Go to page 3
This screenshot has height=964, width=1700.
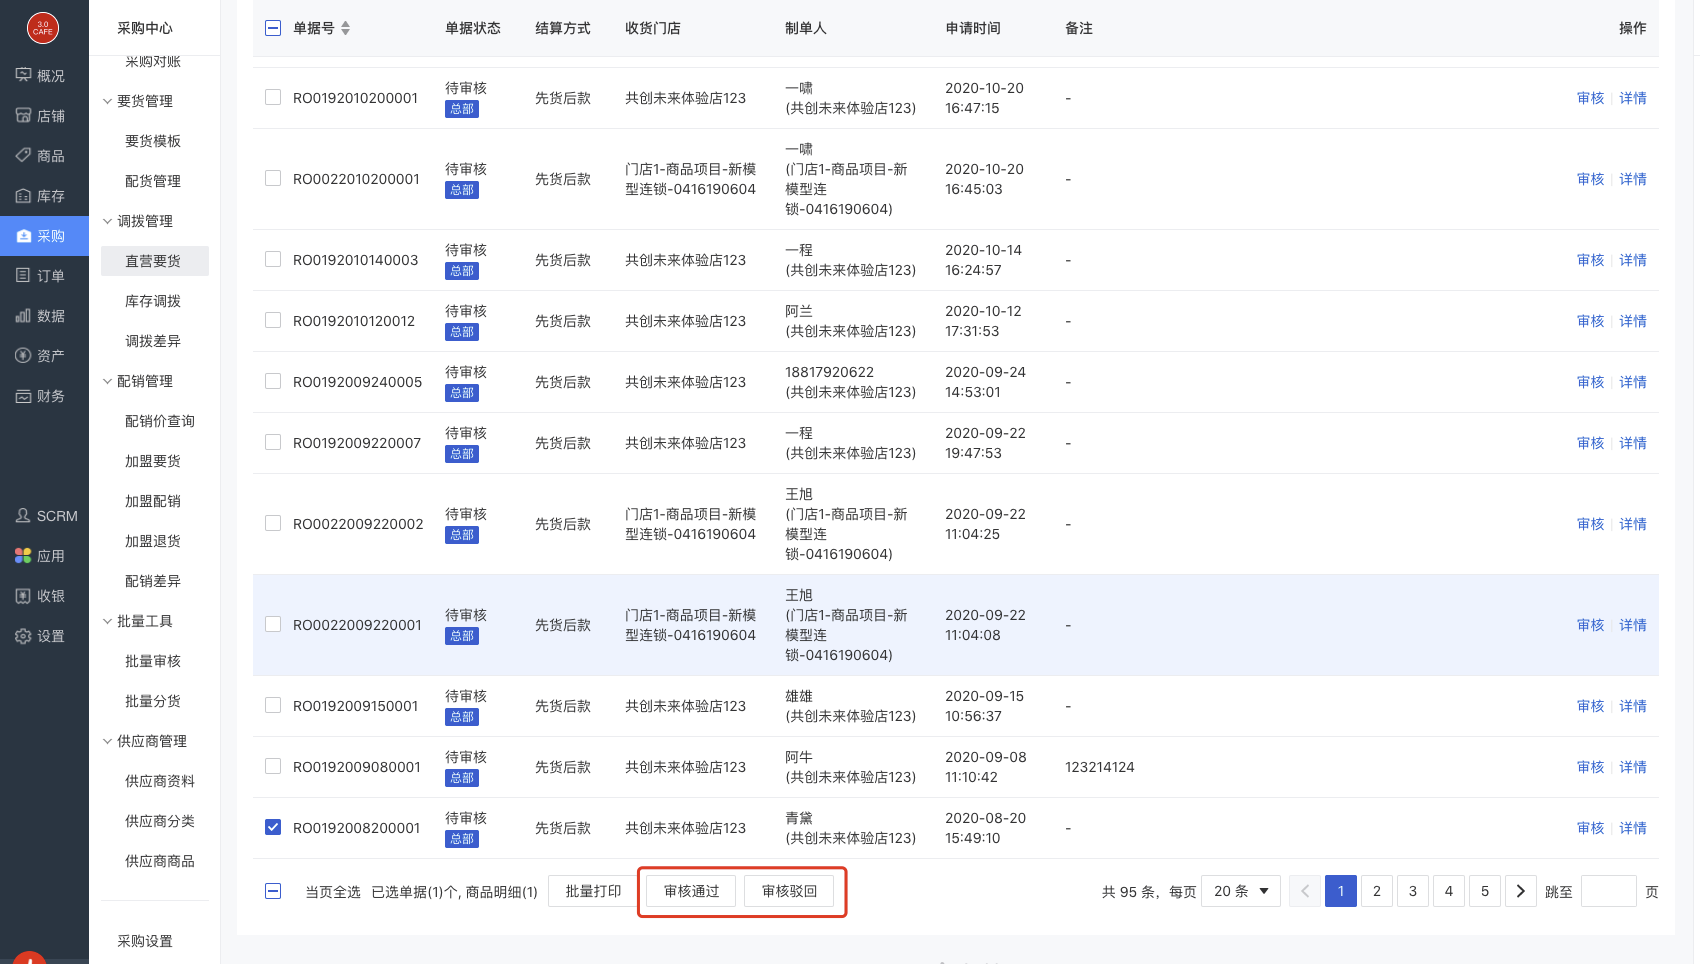pos(1413,891)
